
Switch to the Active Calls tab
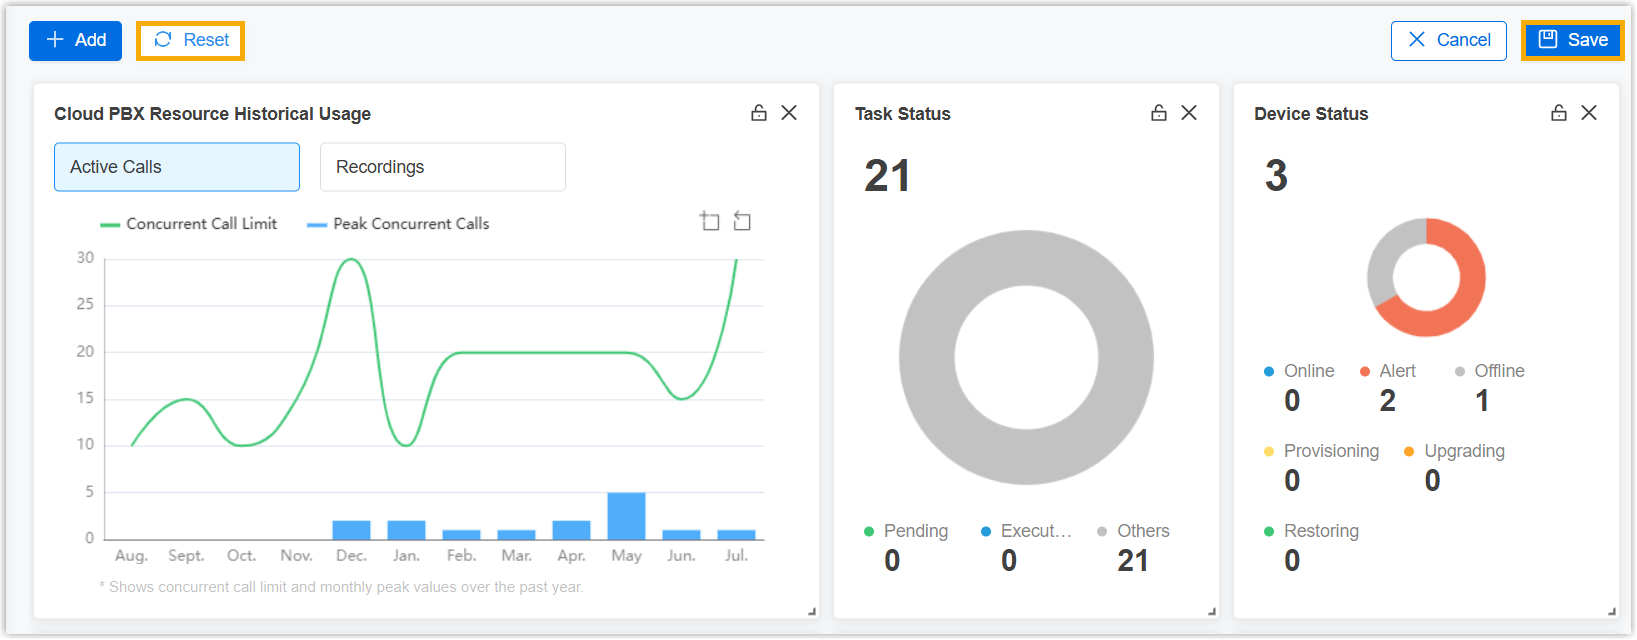[x=177, y=167]
